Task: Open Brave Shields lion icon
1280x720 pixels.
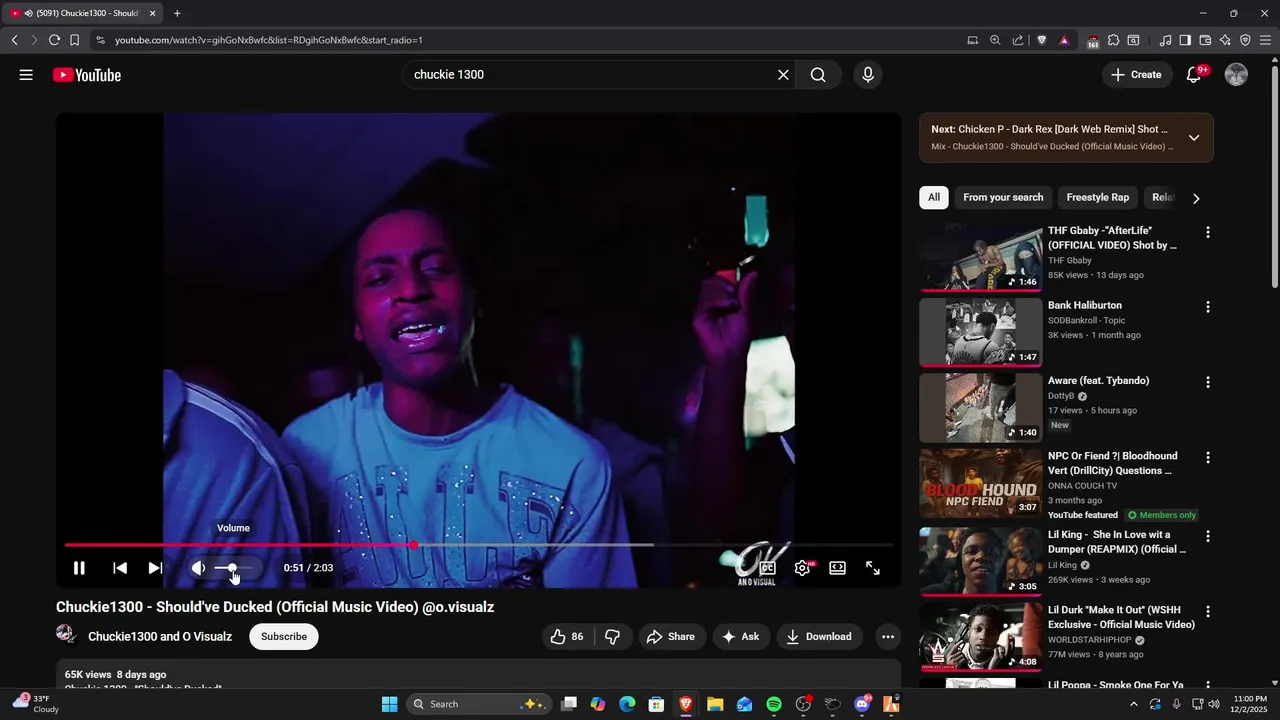Action: pyautogui.click(x=1042, y=40)
